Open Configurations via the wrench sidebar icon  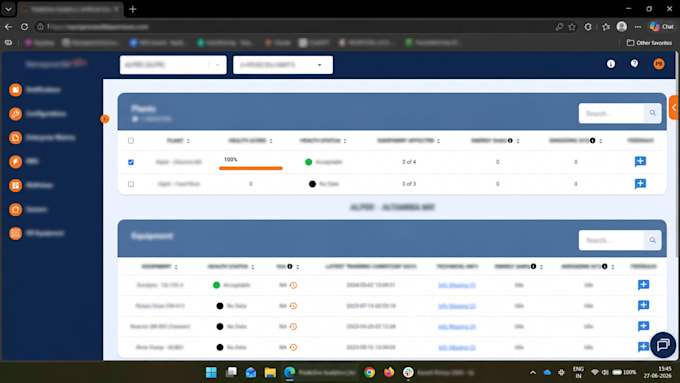[x=16, y=114]
